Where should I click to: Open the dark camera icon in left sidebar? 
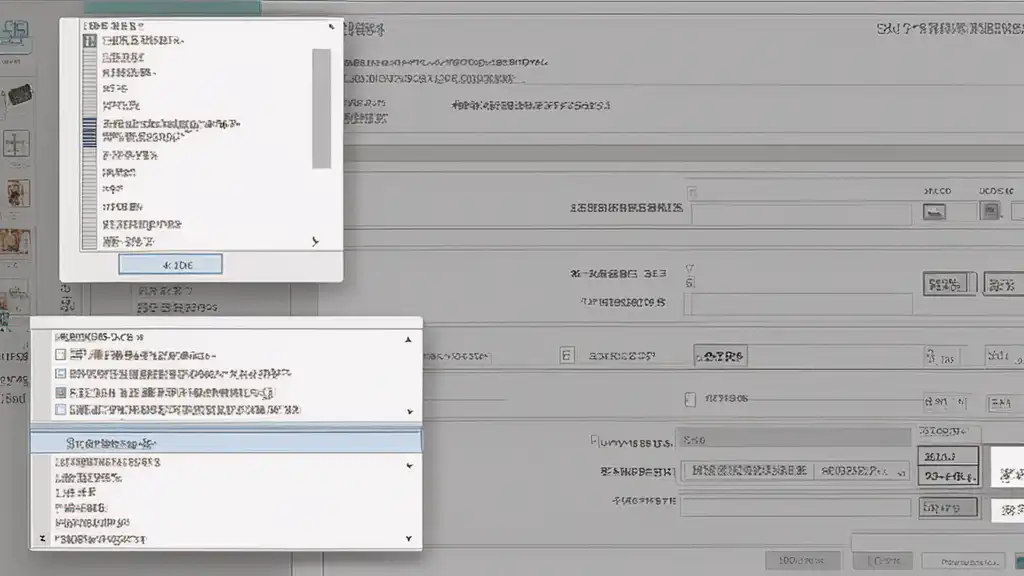(19, 95)
